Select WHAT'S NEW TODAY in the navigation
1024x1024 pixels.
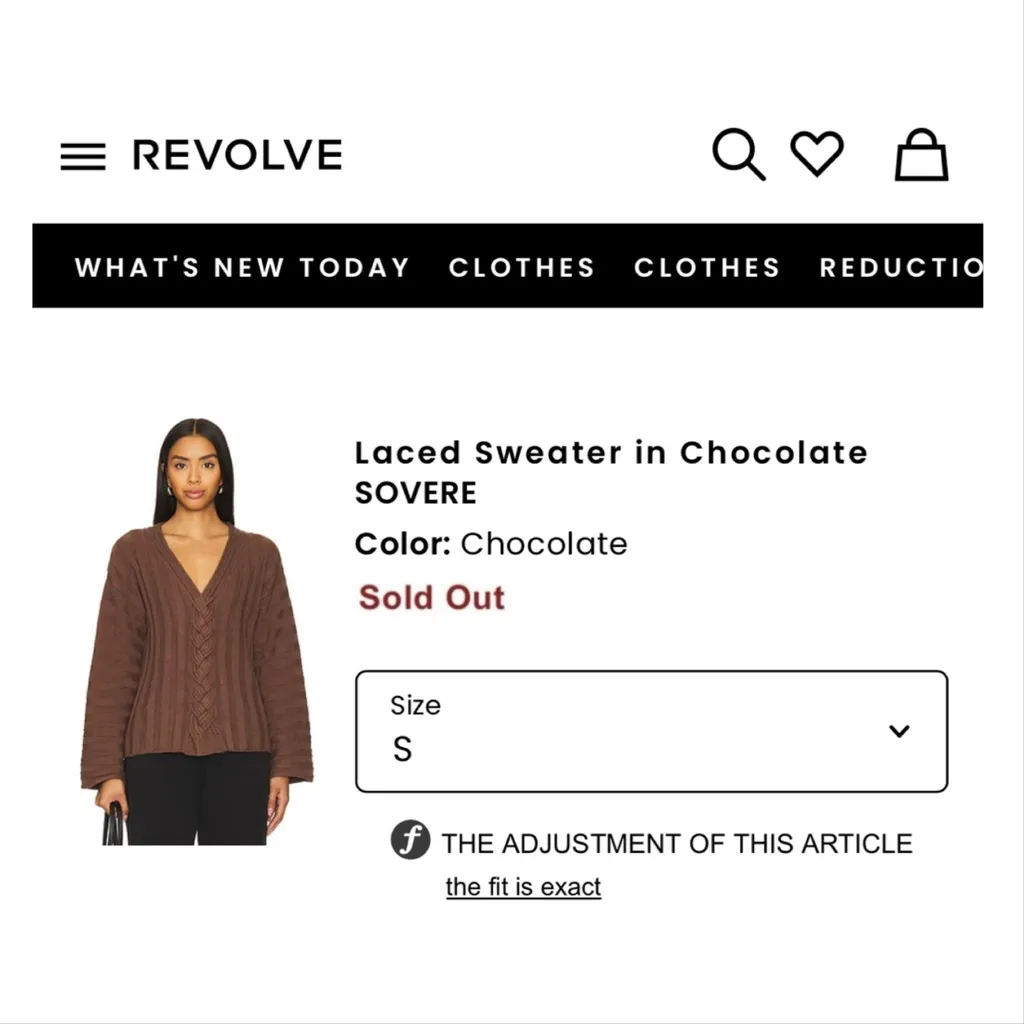point(242,267)
